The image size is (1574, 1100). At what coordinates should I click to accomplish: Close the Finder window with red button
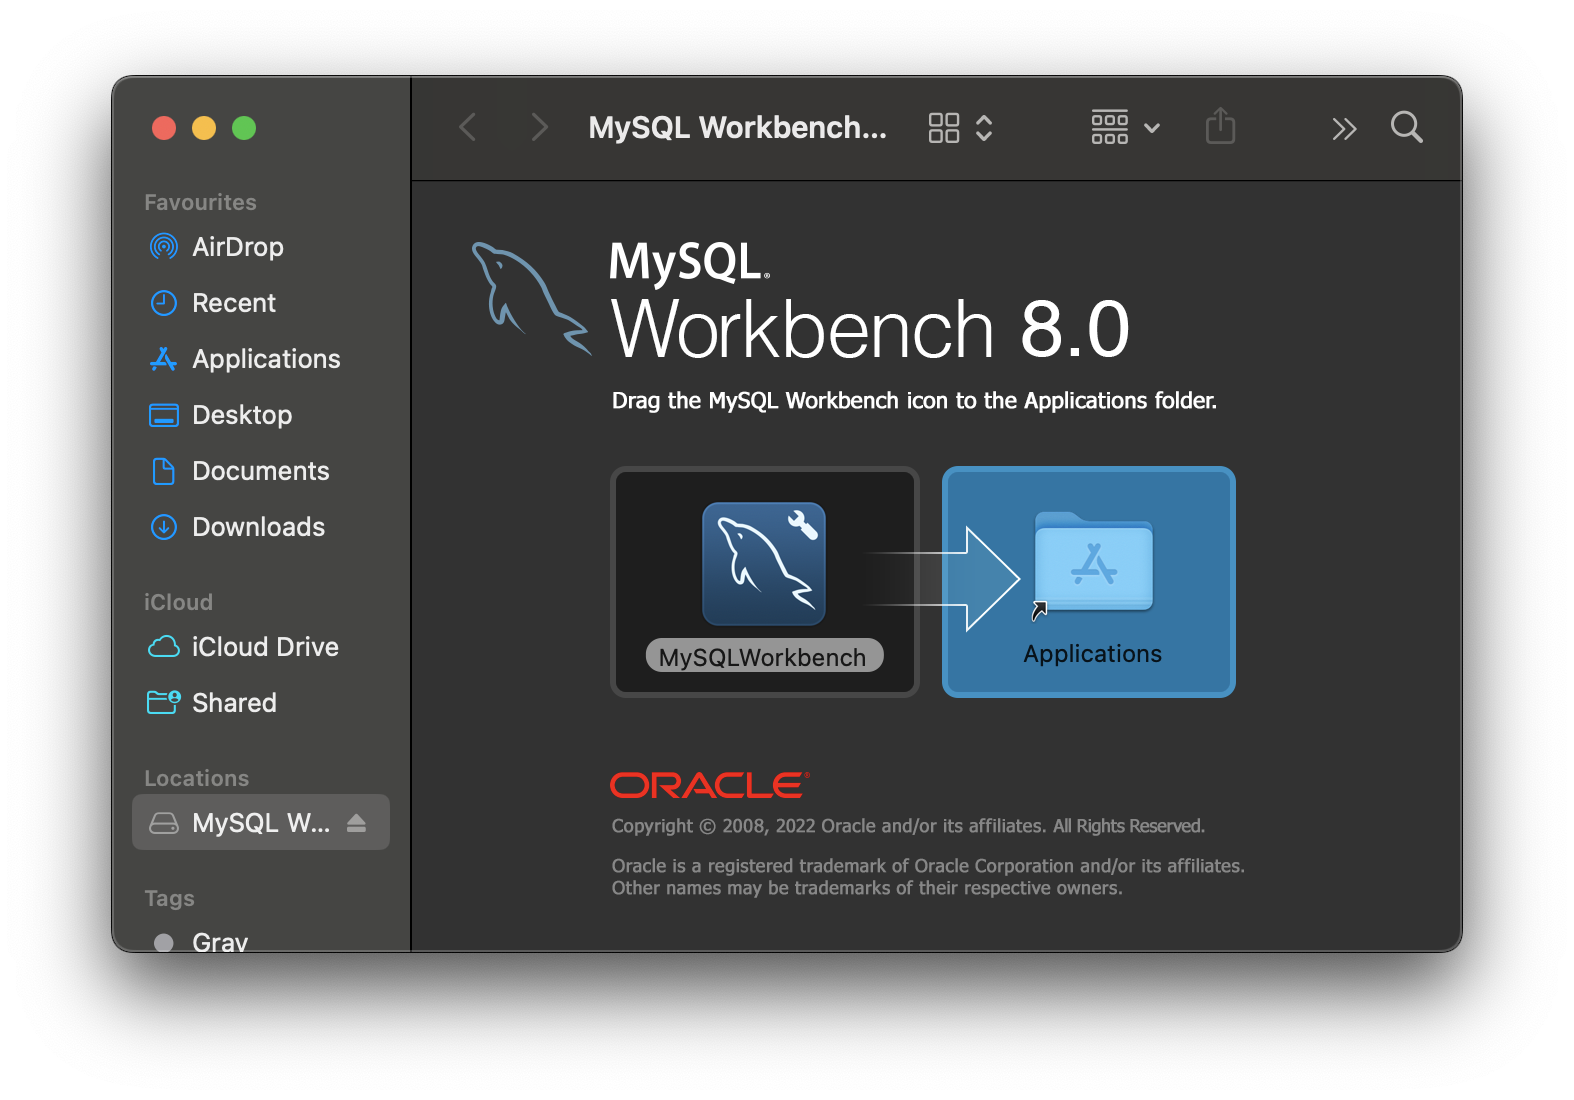pos(164,128)
